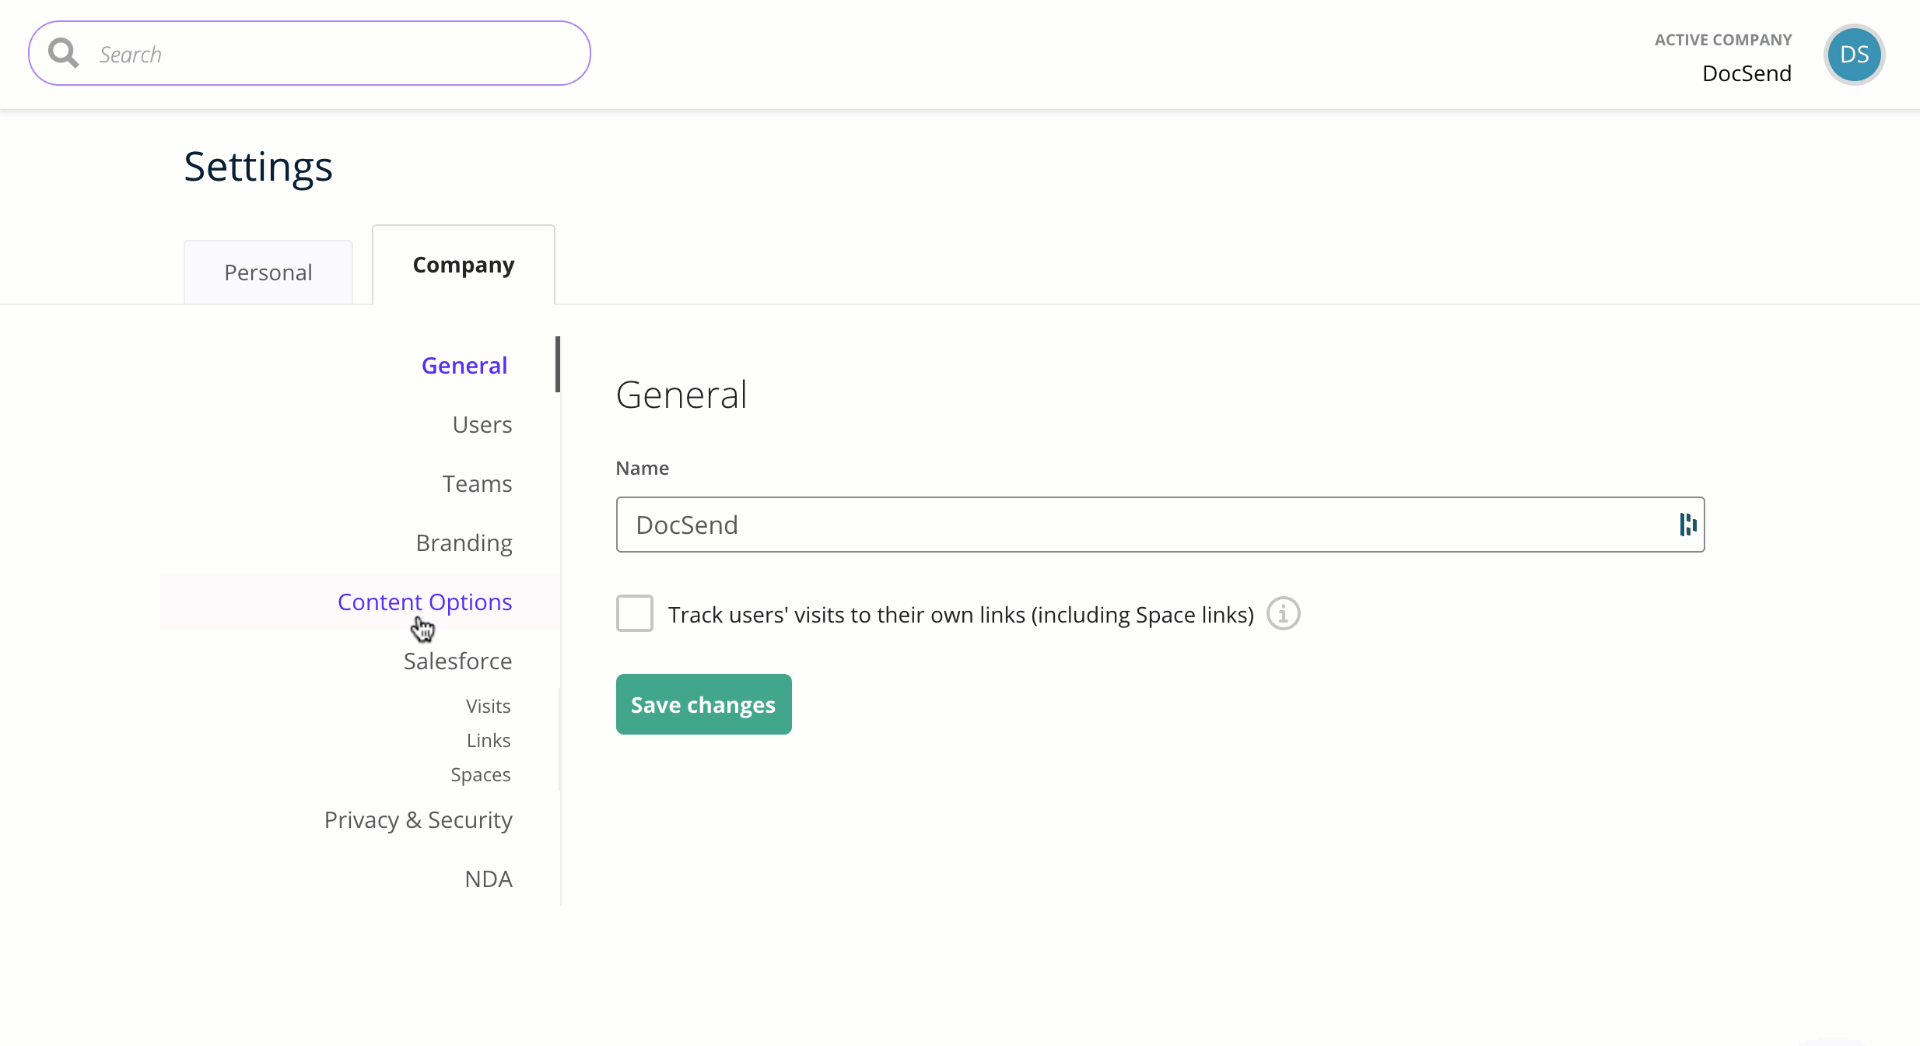This screenshot has height=1046, width=1920.
Task: Open the General settings section
Action: [x=464, y=366]
